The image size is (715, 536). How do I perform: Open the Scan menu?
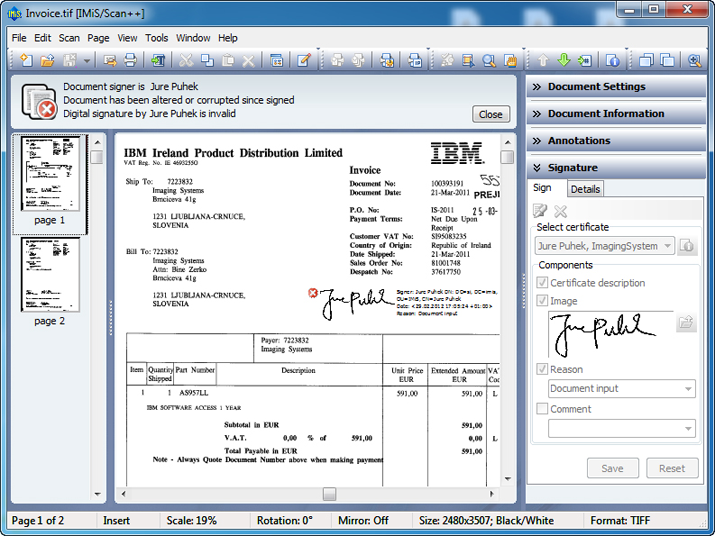click(x=69, y=38)
